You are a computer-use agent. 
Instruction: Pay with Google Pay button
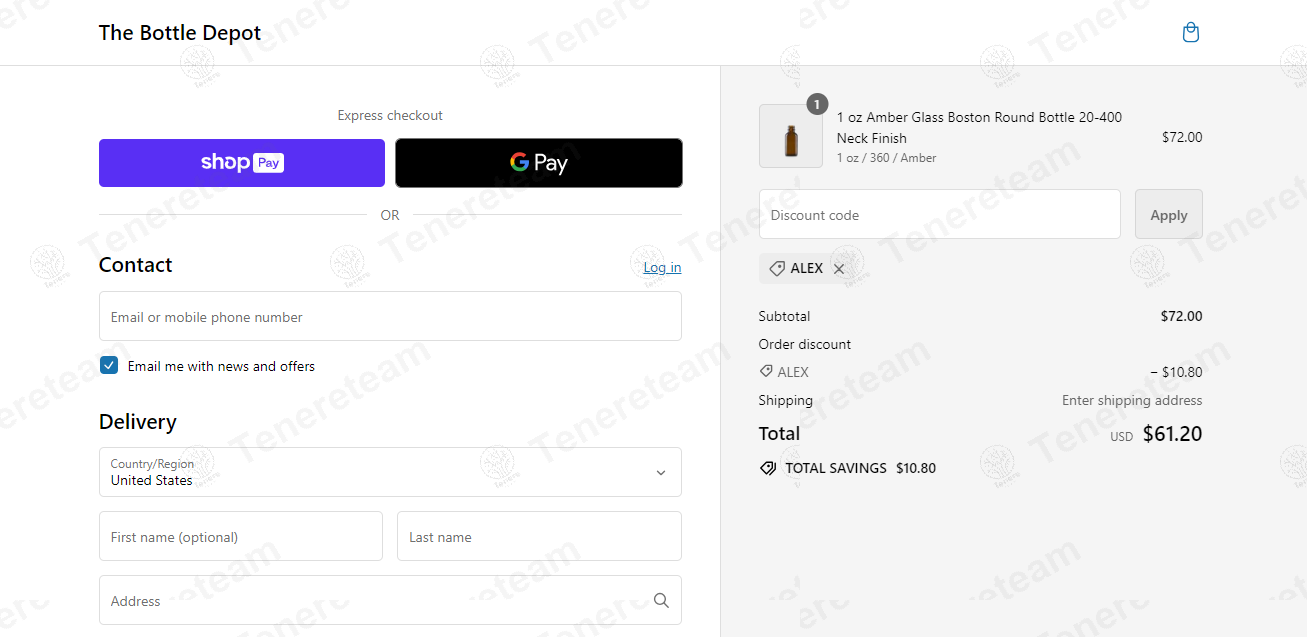coord(539,163)
